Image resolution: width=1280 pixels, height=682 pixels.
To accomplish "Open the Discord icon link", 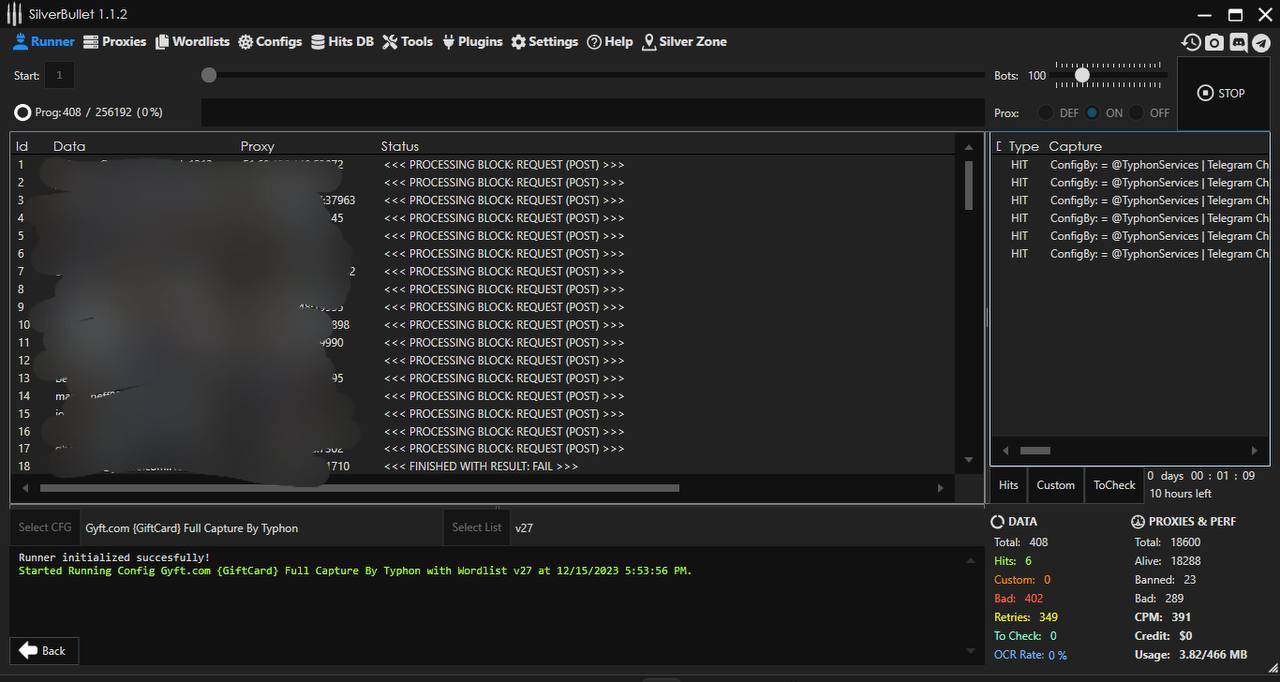I will coord(1238,42).
